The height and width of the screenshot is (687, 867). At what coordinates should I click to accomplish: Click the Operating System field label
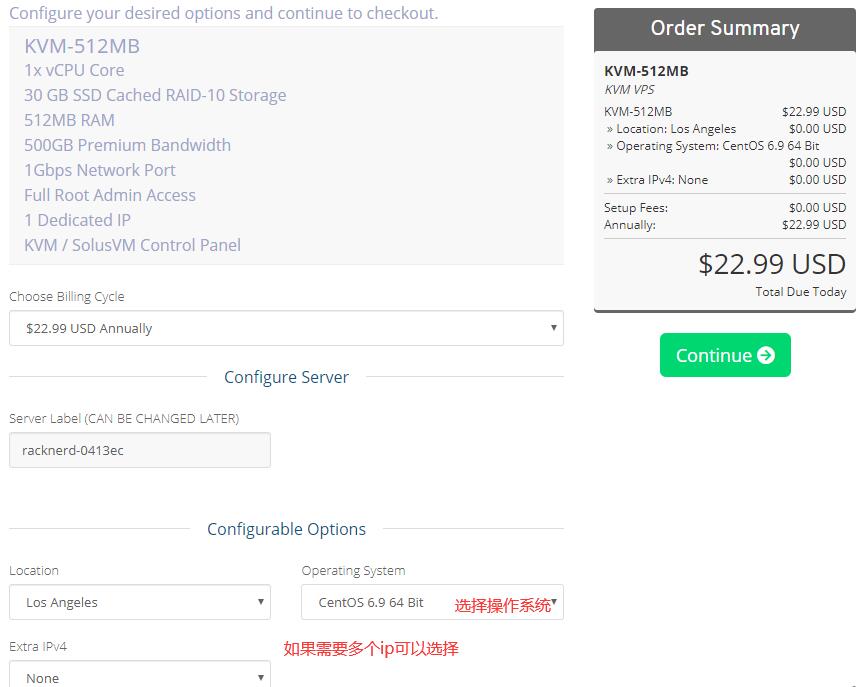pyautogui.click(x=353, y=570)
